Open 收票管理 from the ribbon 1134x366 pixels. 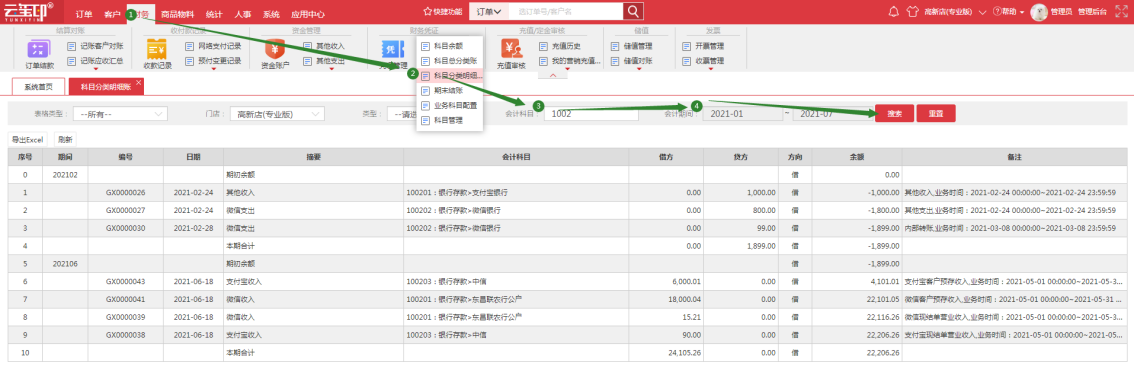704,61
